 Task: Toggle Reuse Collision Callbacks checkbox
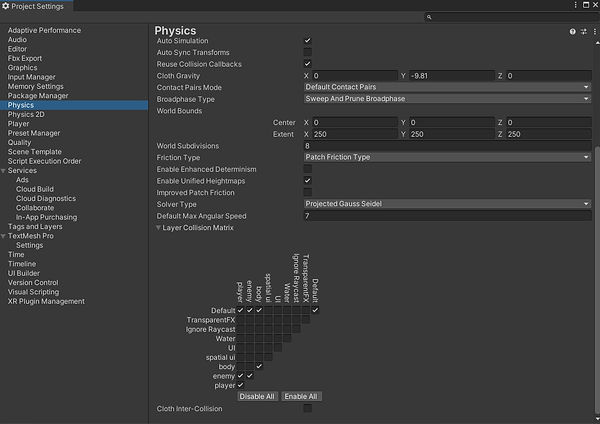[307, 64]
